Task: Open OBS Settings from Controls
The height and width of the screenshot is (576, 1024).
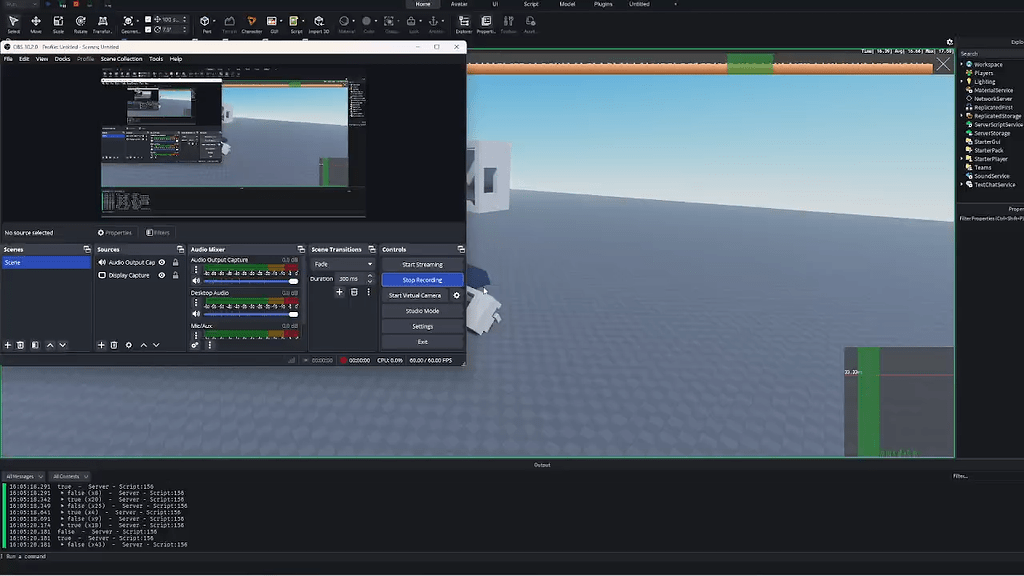Action: pyautogui.click(x=423, y=327)
